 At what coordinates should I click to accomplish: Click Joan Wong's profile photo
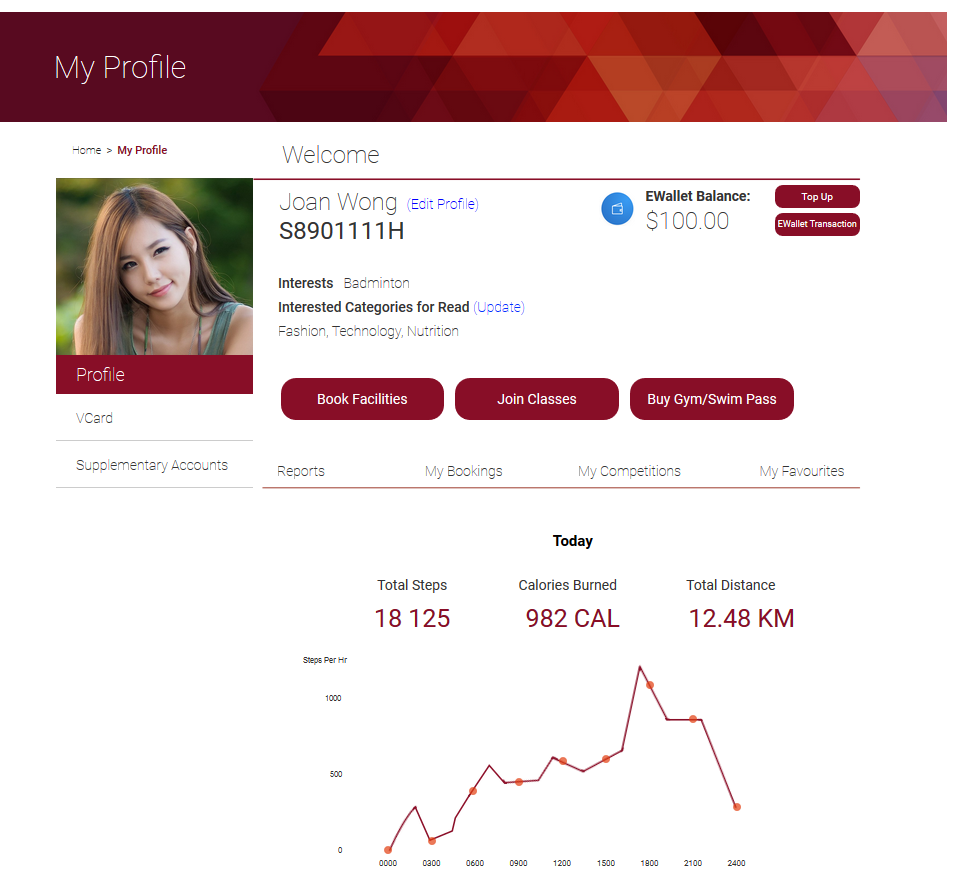coord(154,266)
